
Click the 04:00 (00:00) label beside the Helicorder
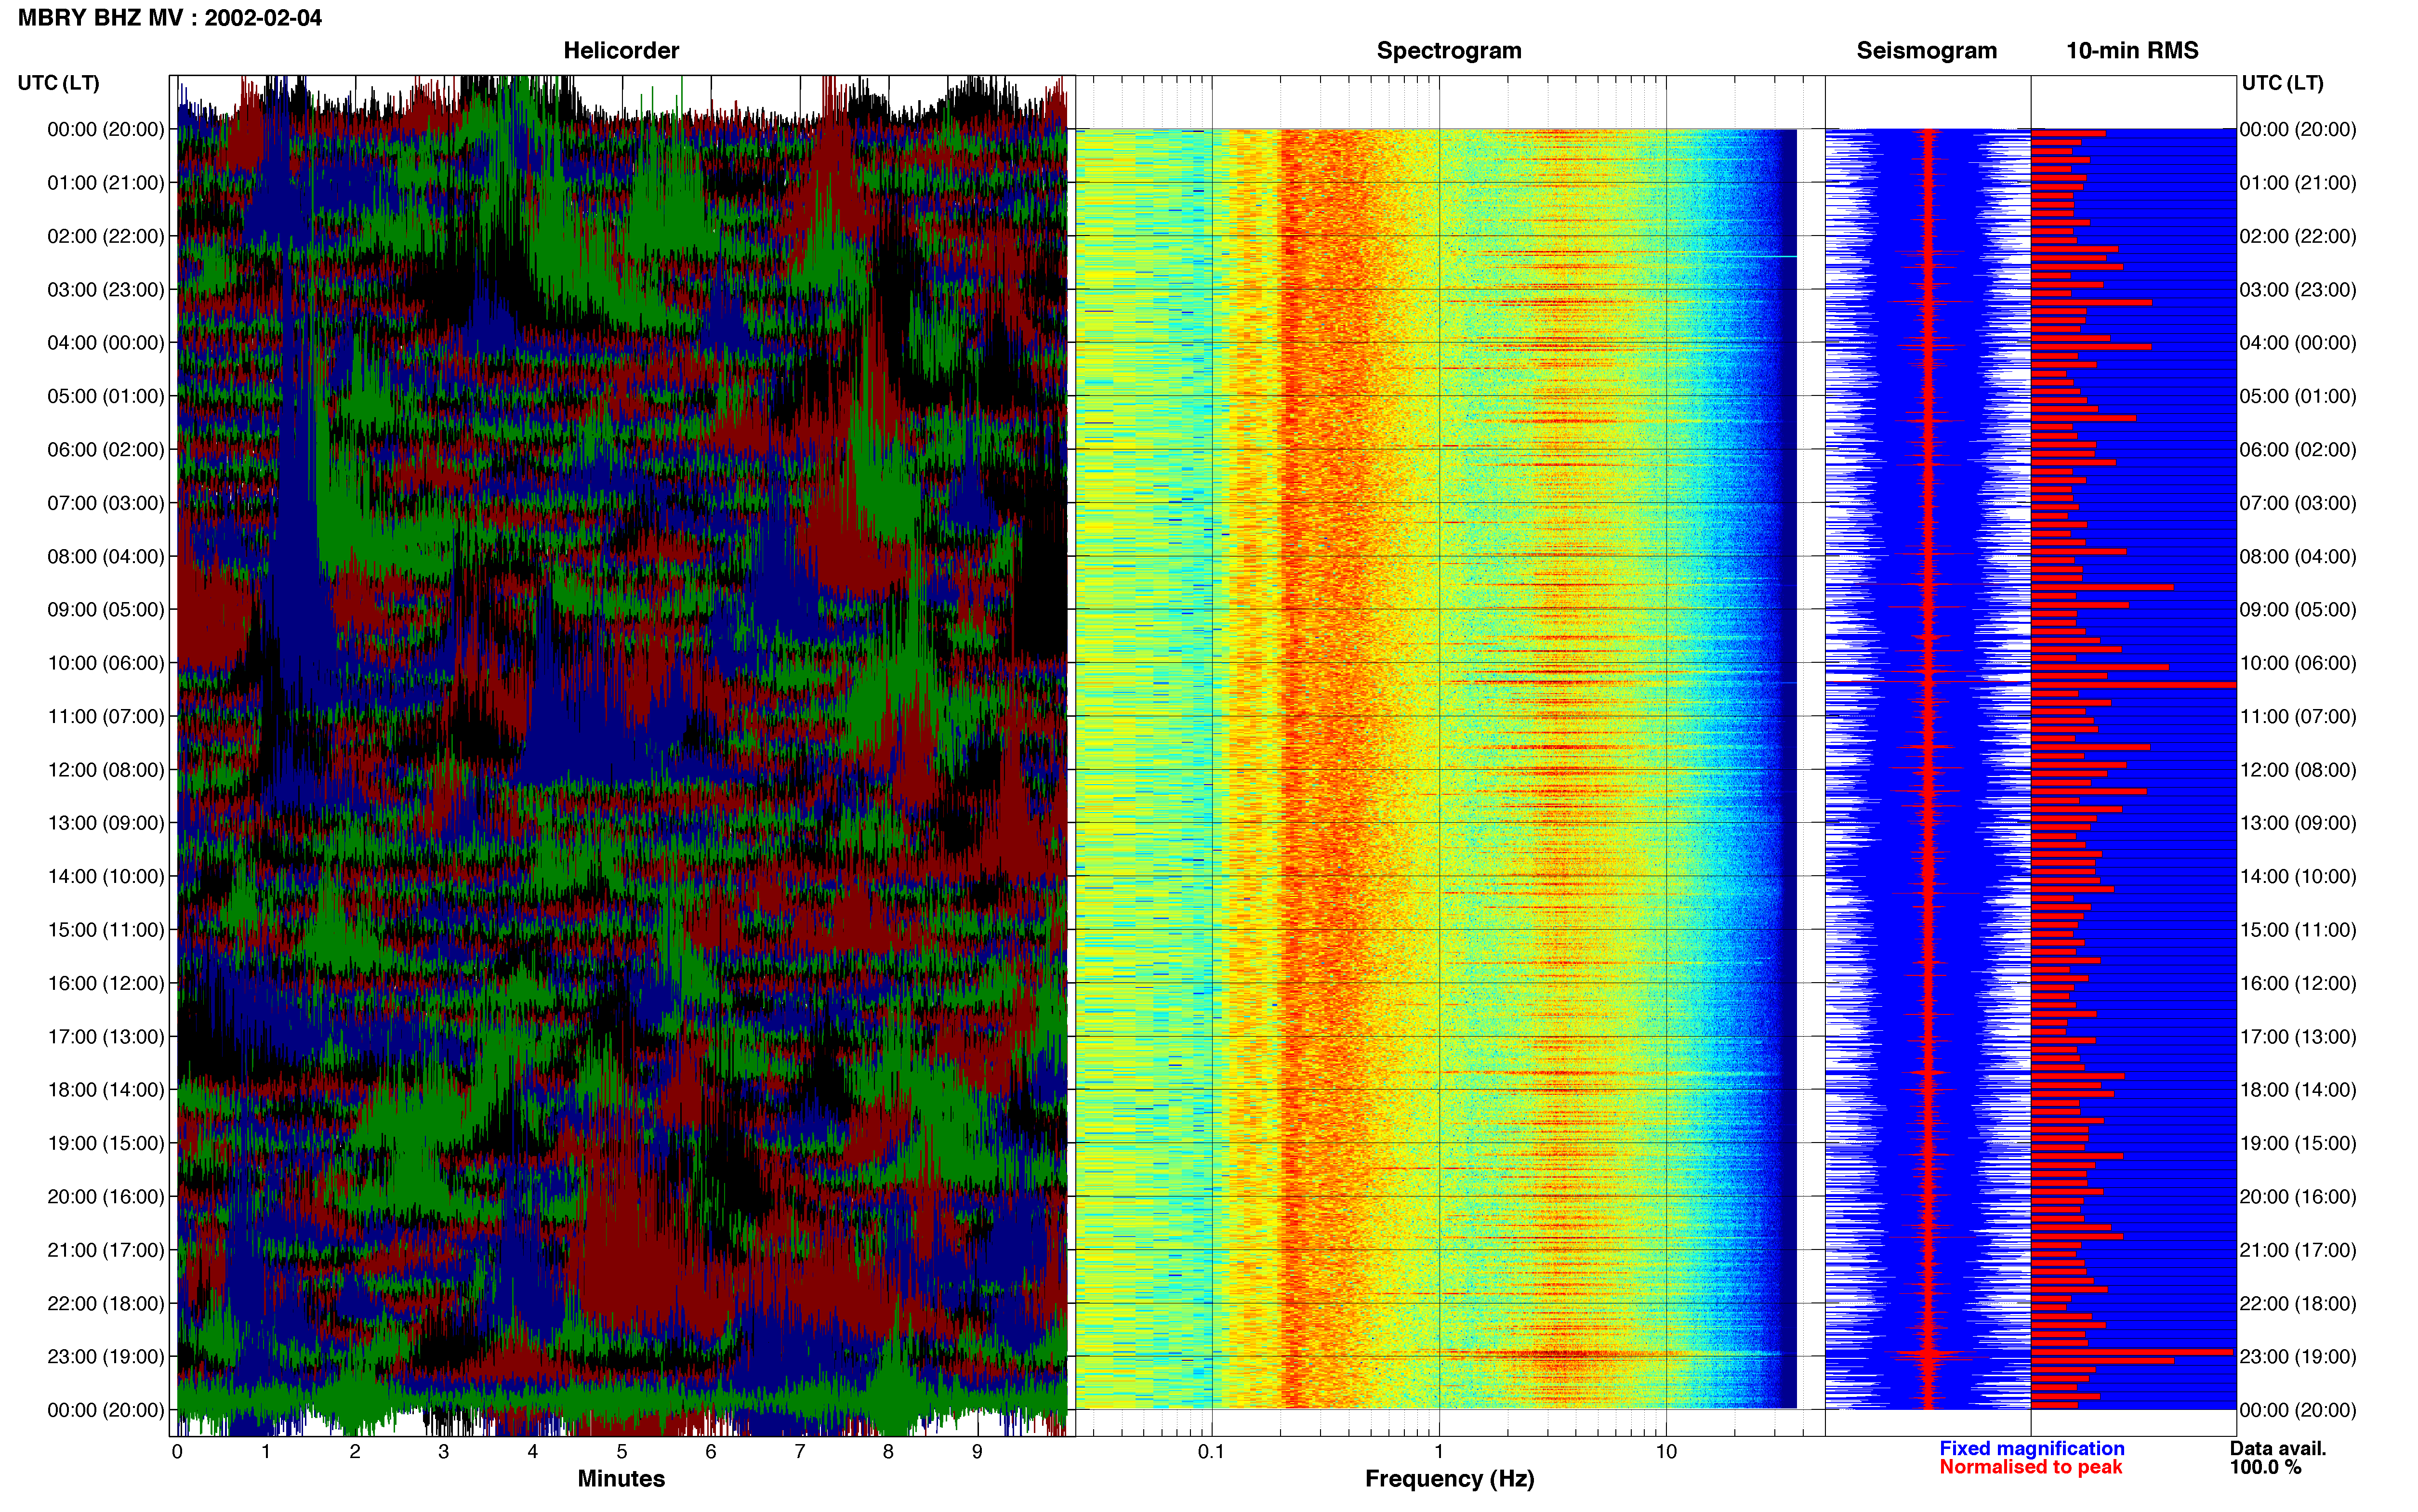106,343
